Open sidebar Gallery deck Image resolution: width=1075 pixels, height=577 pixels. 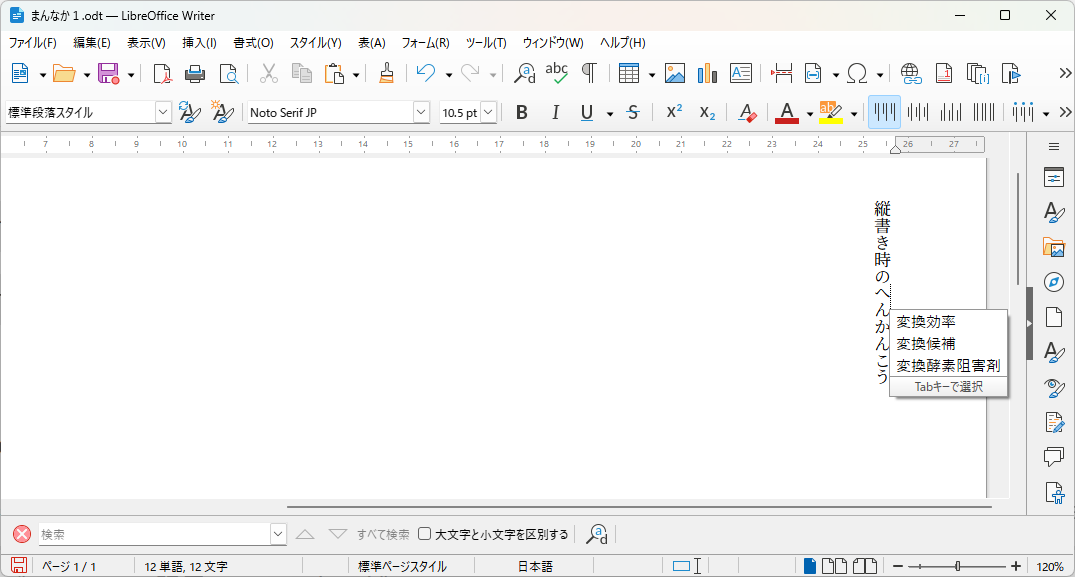click(x=1054, y=247)
